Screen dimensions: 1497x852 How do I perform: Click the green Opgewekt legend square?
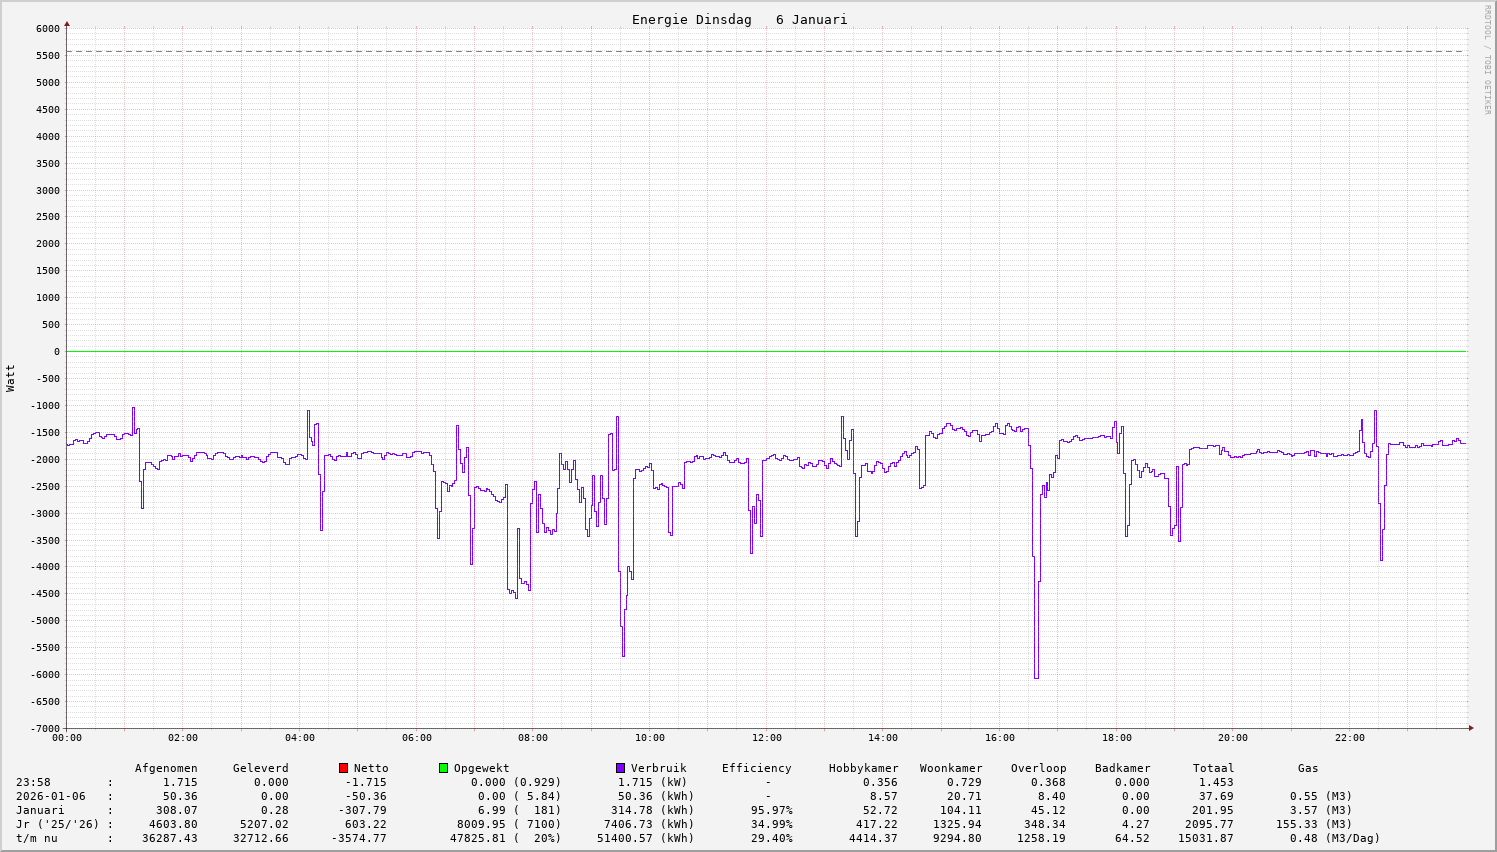(x=443, y=768)
